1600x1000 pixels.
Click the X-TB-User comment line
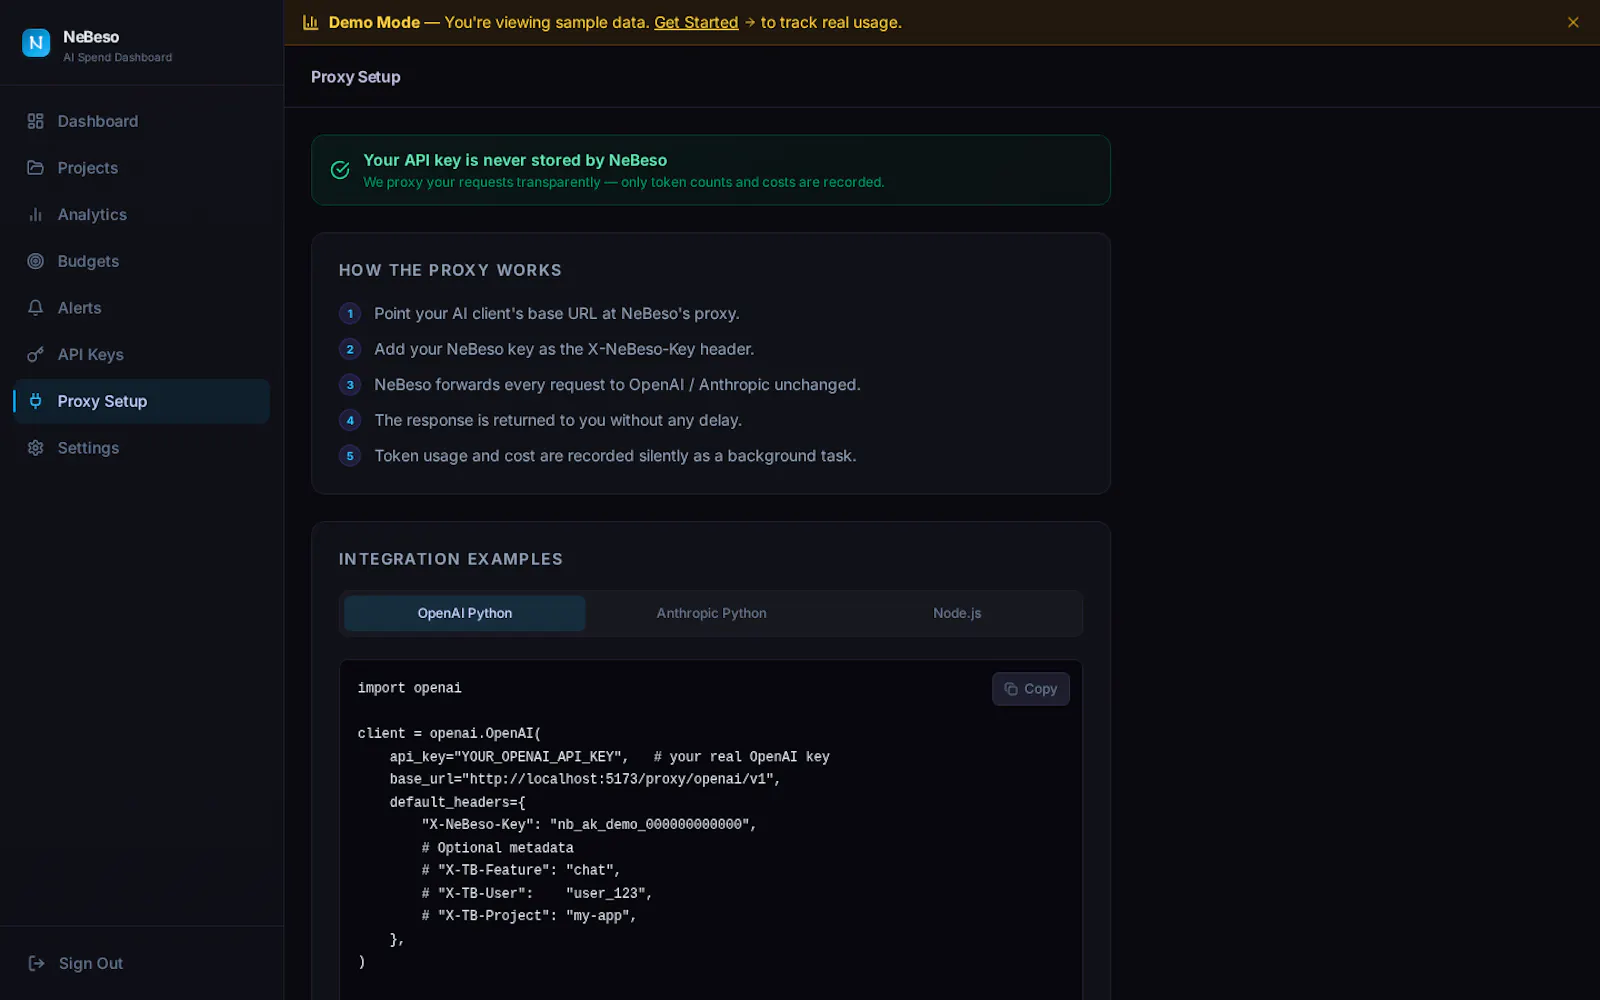coord(537,893)
